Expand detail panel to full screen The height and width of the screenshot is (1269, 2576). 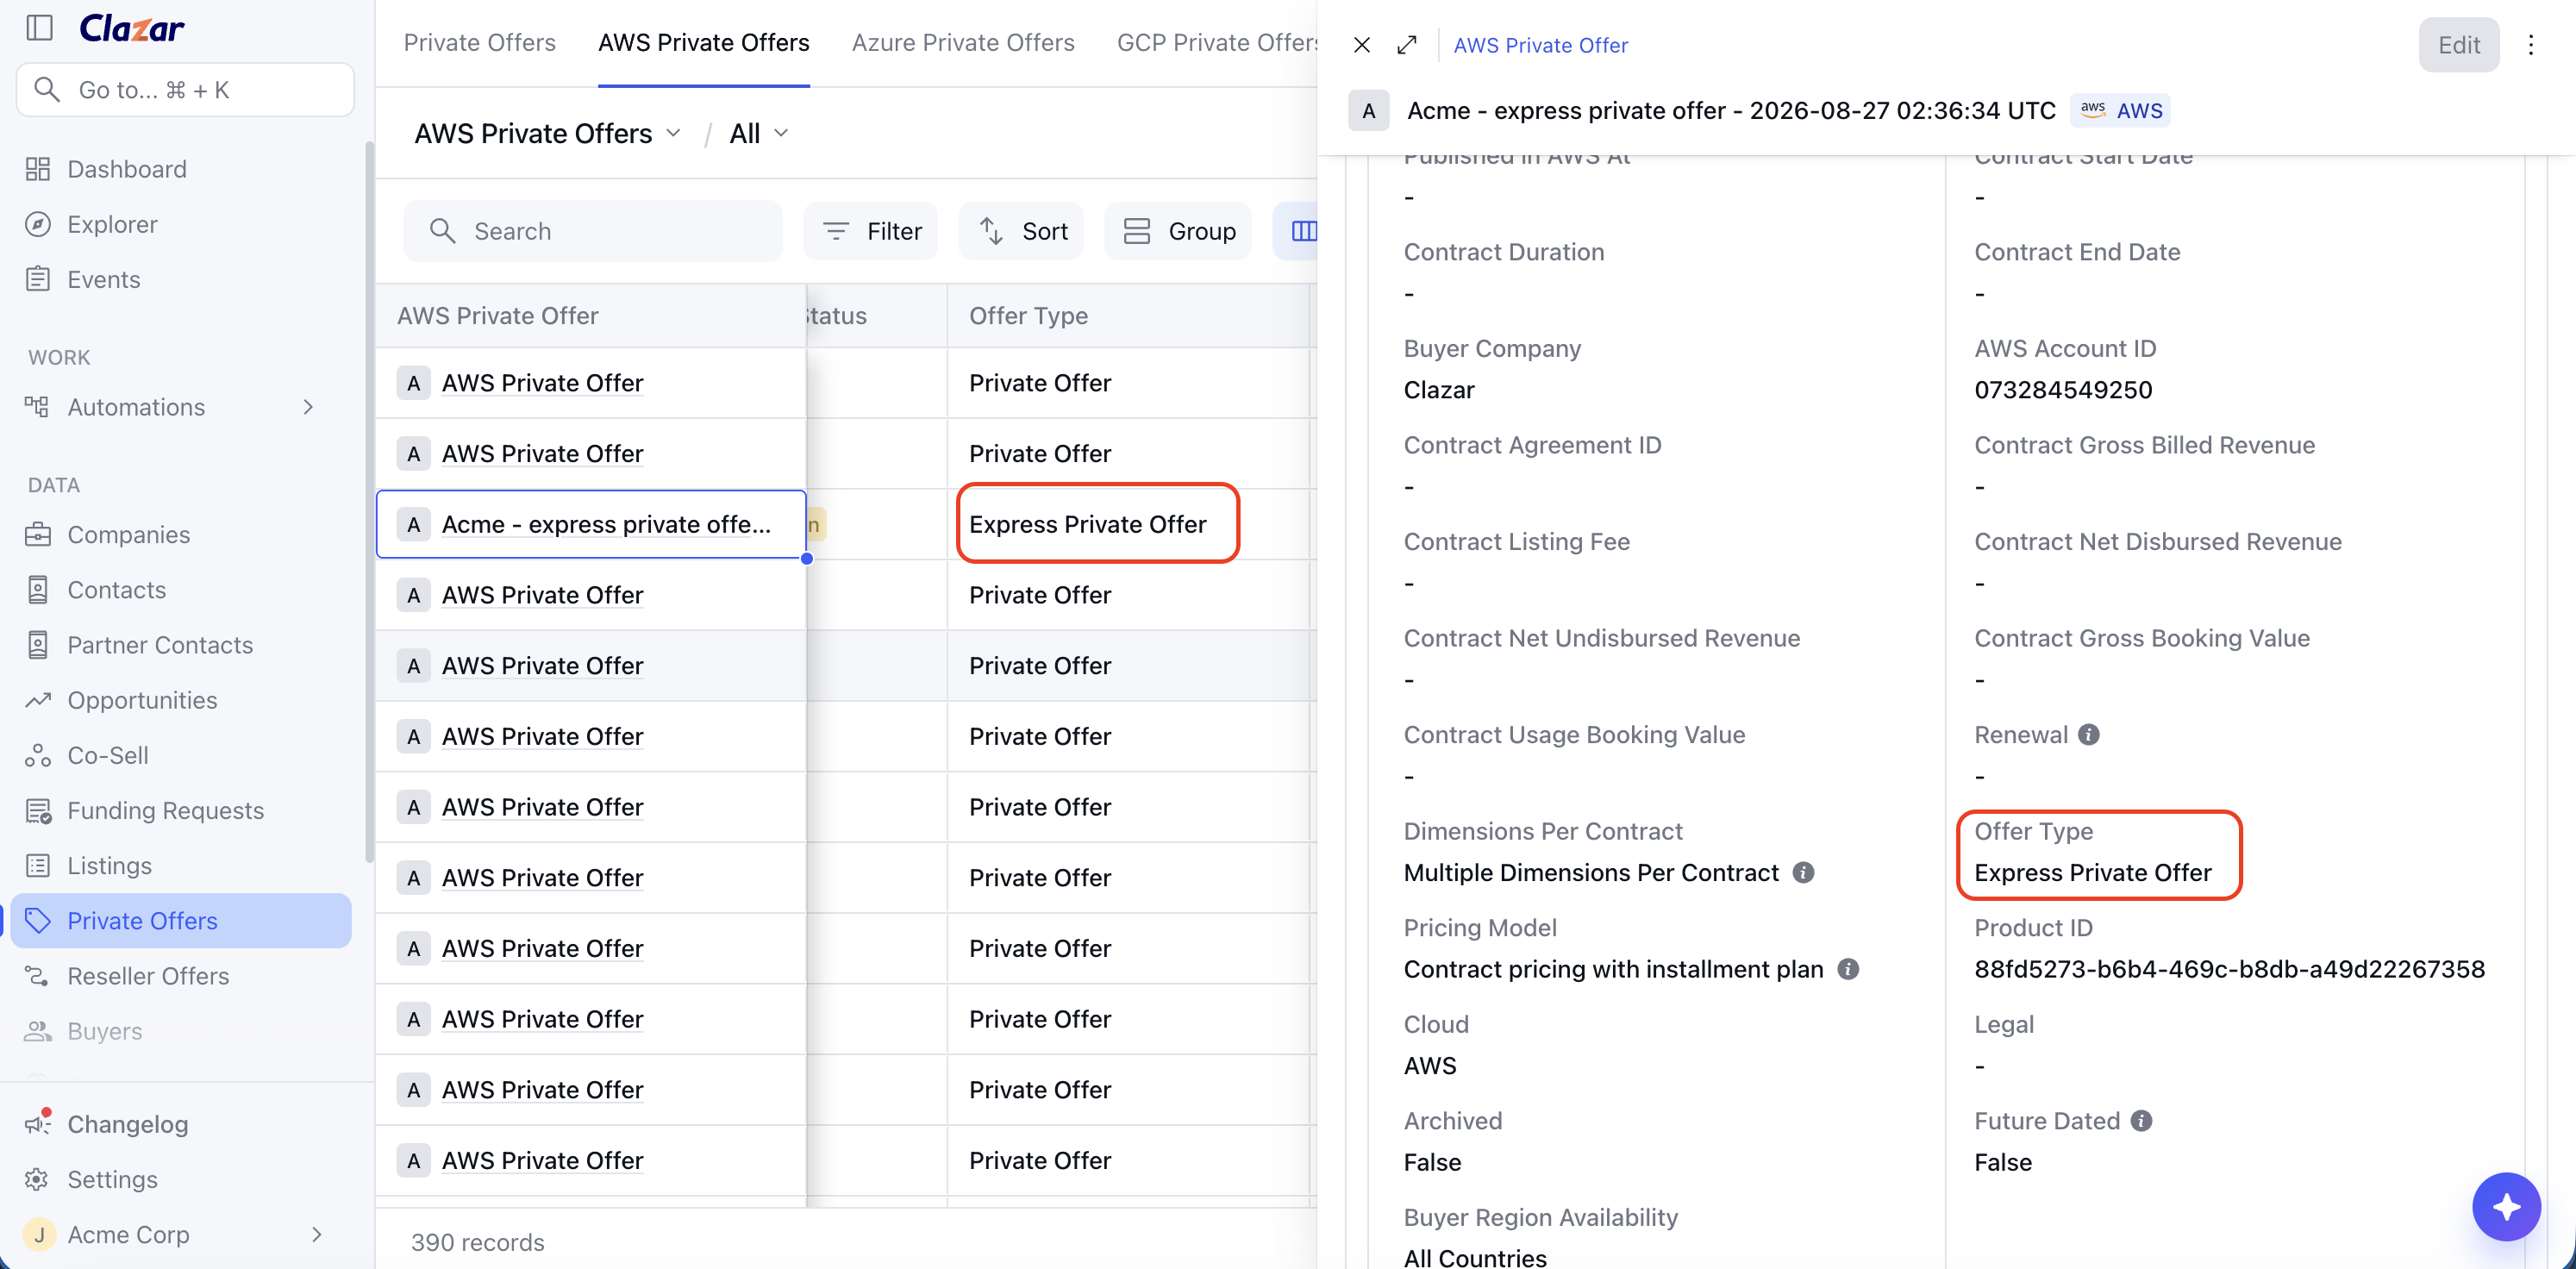(x=1407, y=45)
